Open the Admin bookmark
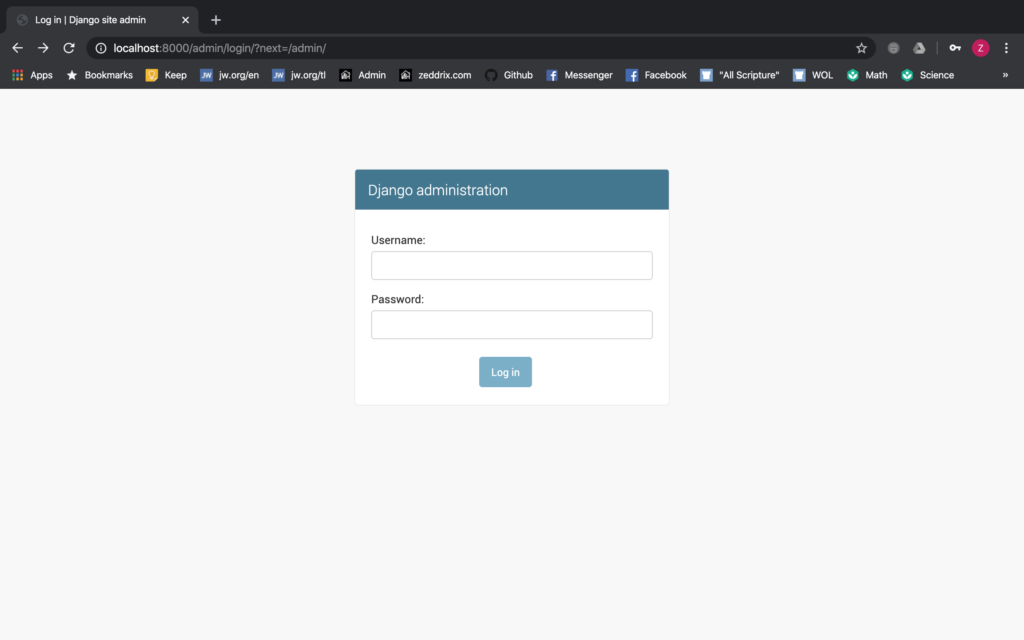The image size is (1024, 640). (362, 75)
